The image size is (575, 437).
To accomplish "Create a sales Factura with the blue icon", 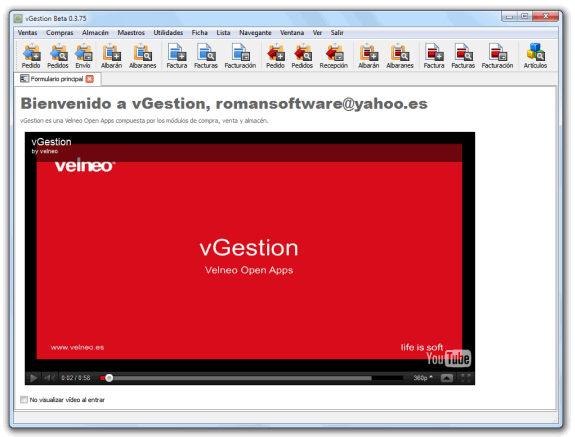I will (177, 56).
